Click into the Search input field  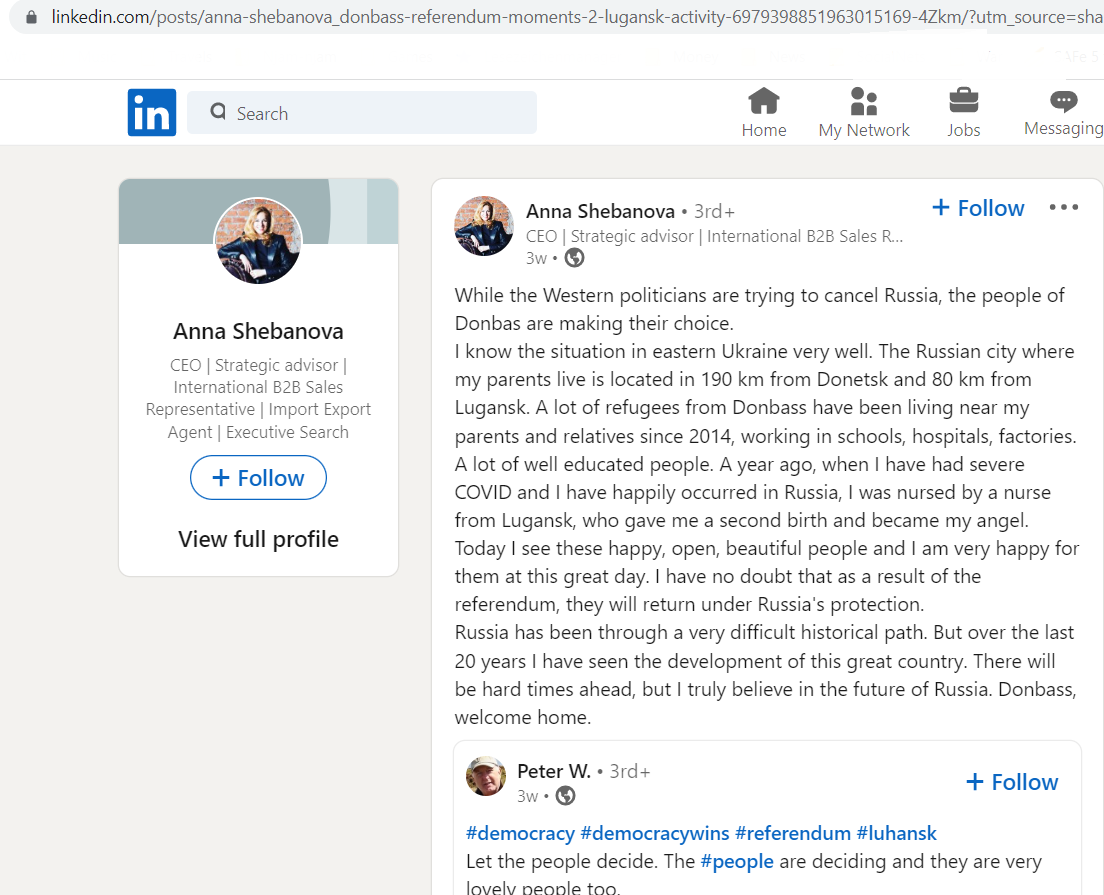(361, 113)
